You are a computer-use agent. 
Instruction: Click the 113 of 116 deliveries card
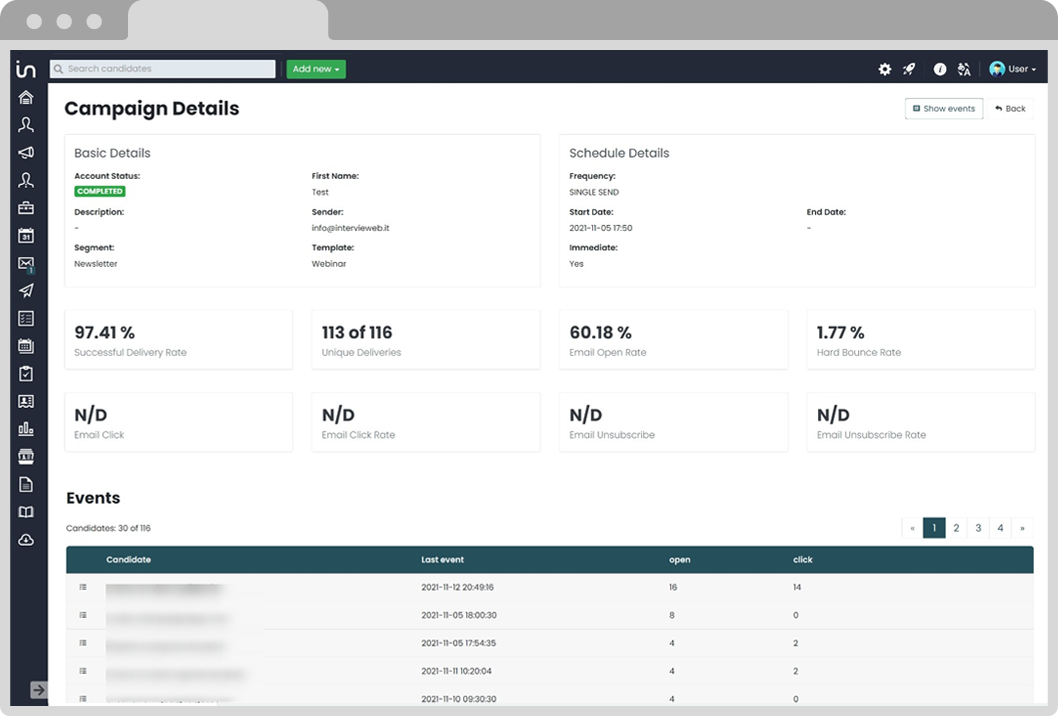tap(426, 339)
